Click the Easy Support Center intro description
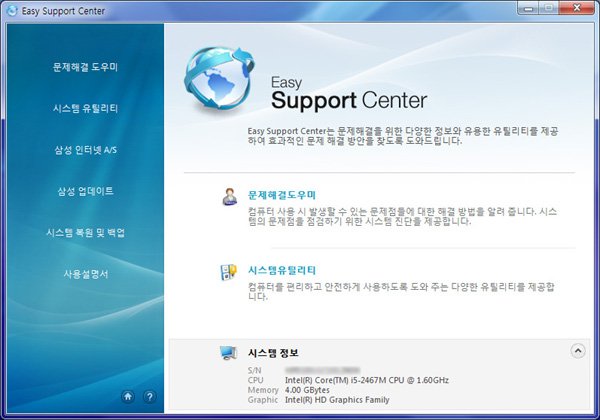The image size is (600, 420). pyautogui.click(x=403, y=136)
